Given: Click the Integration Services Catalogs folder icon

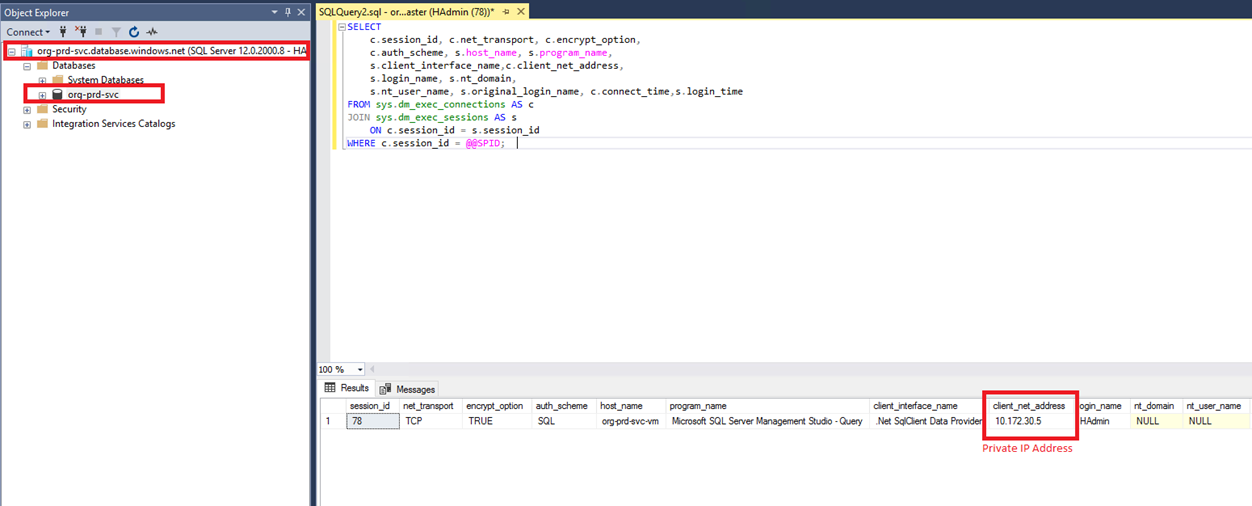Looking at the screenshot, I should tap(42, 125).
